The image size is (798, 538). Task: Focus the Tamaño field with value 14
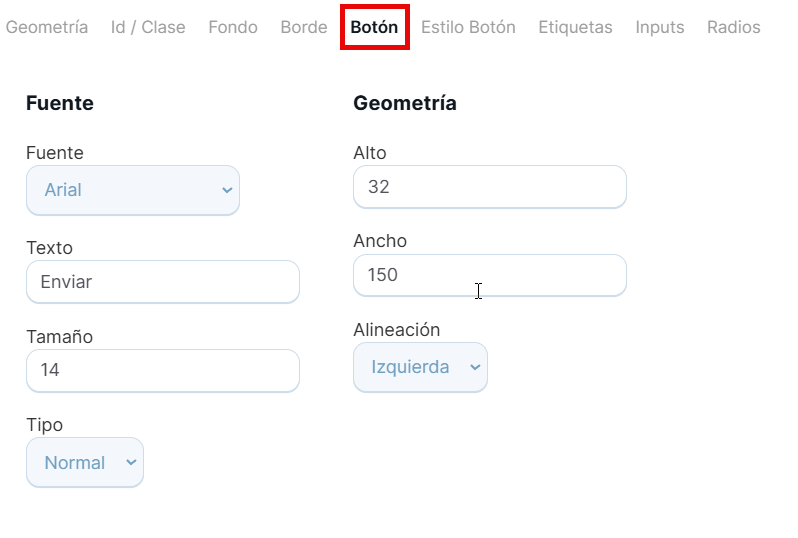click(163, 370)
